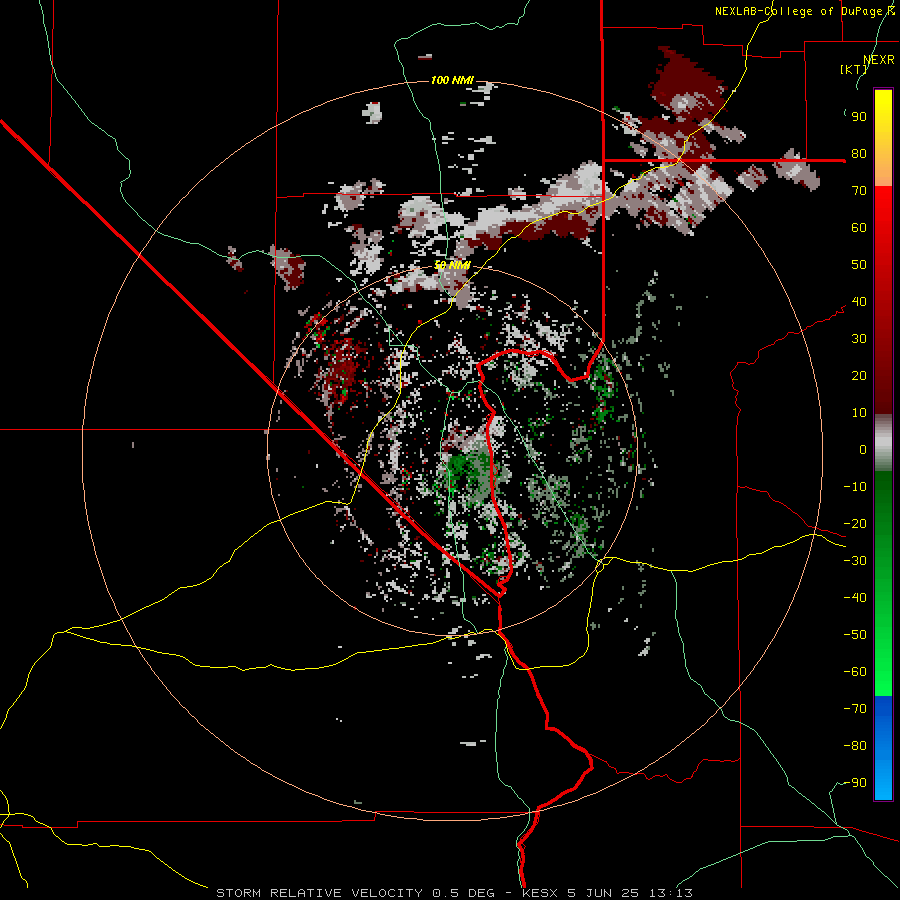This screenshot has height=900, width=900.
Task: Click the NEXR label at the top right
Action: (x=879, y=60)
